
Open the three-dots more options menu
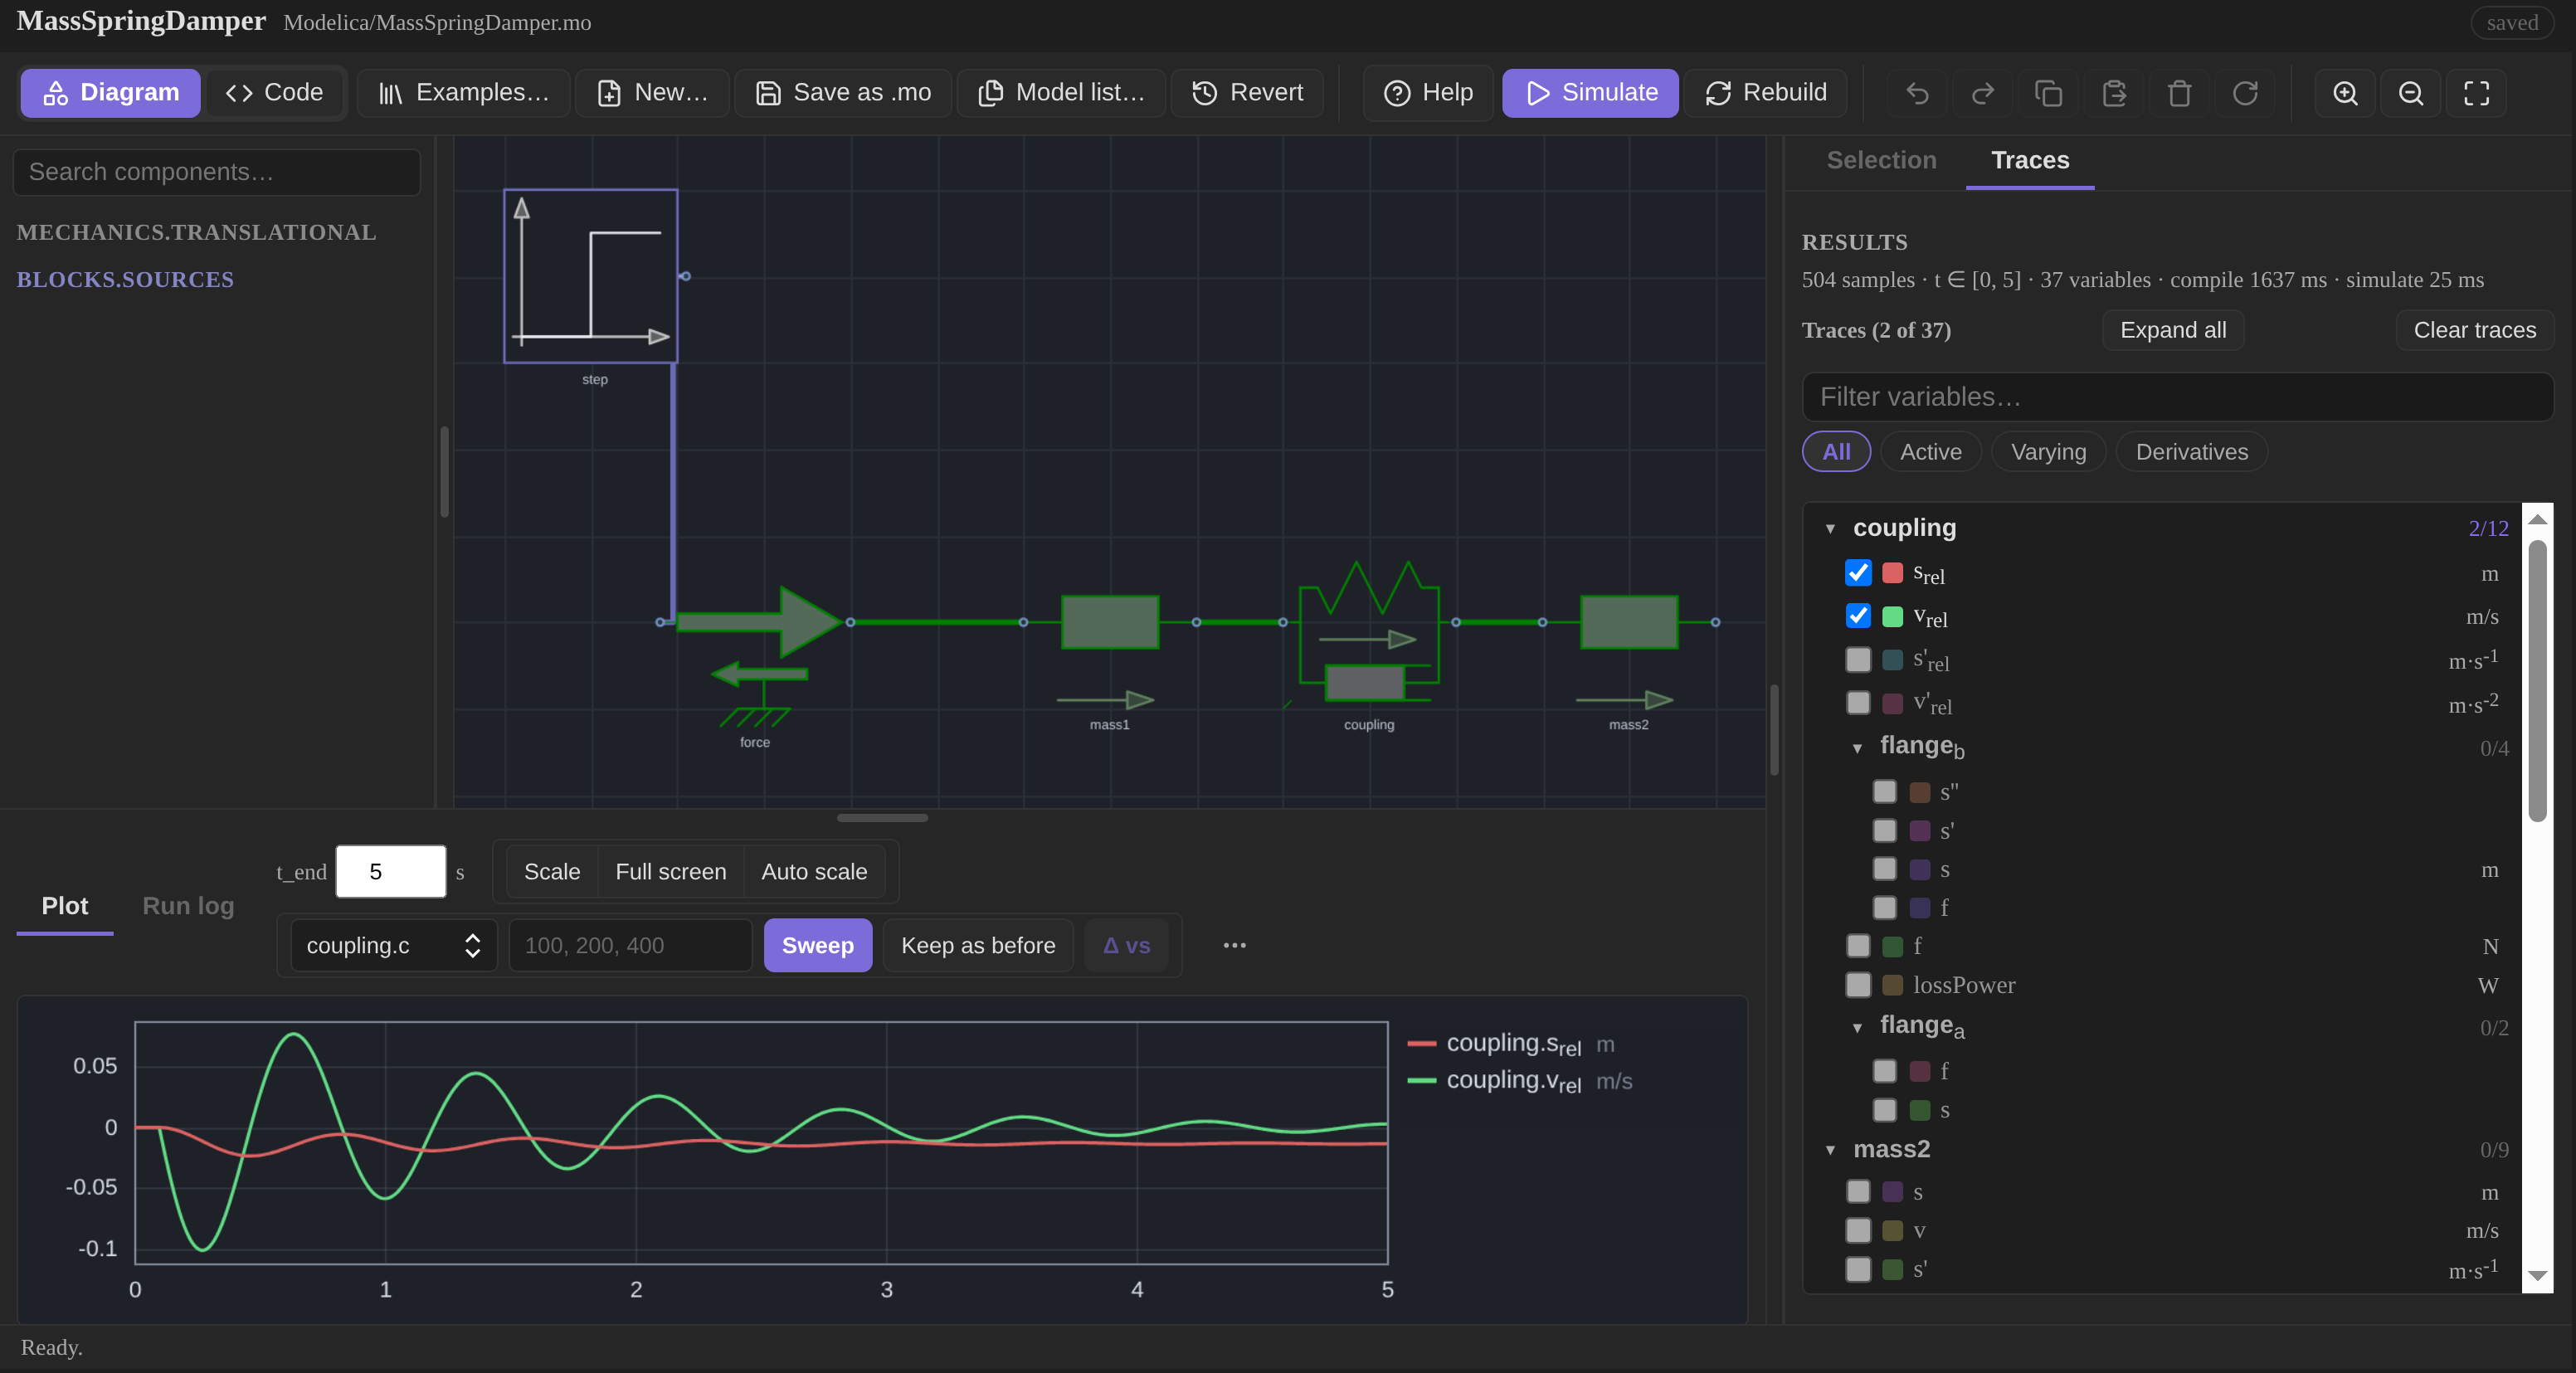[1234, 945]
